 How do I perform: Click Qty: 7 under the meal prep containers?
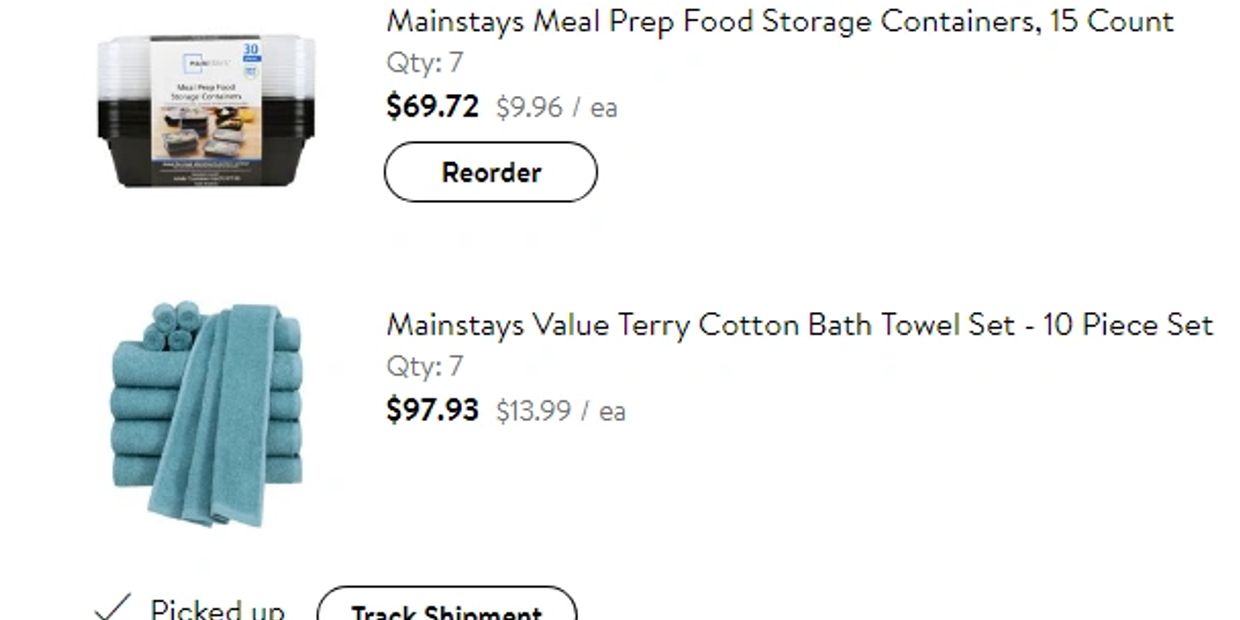click(425, 63)
